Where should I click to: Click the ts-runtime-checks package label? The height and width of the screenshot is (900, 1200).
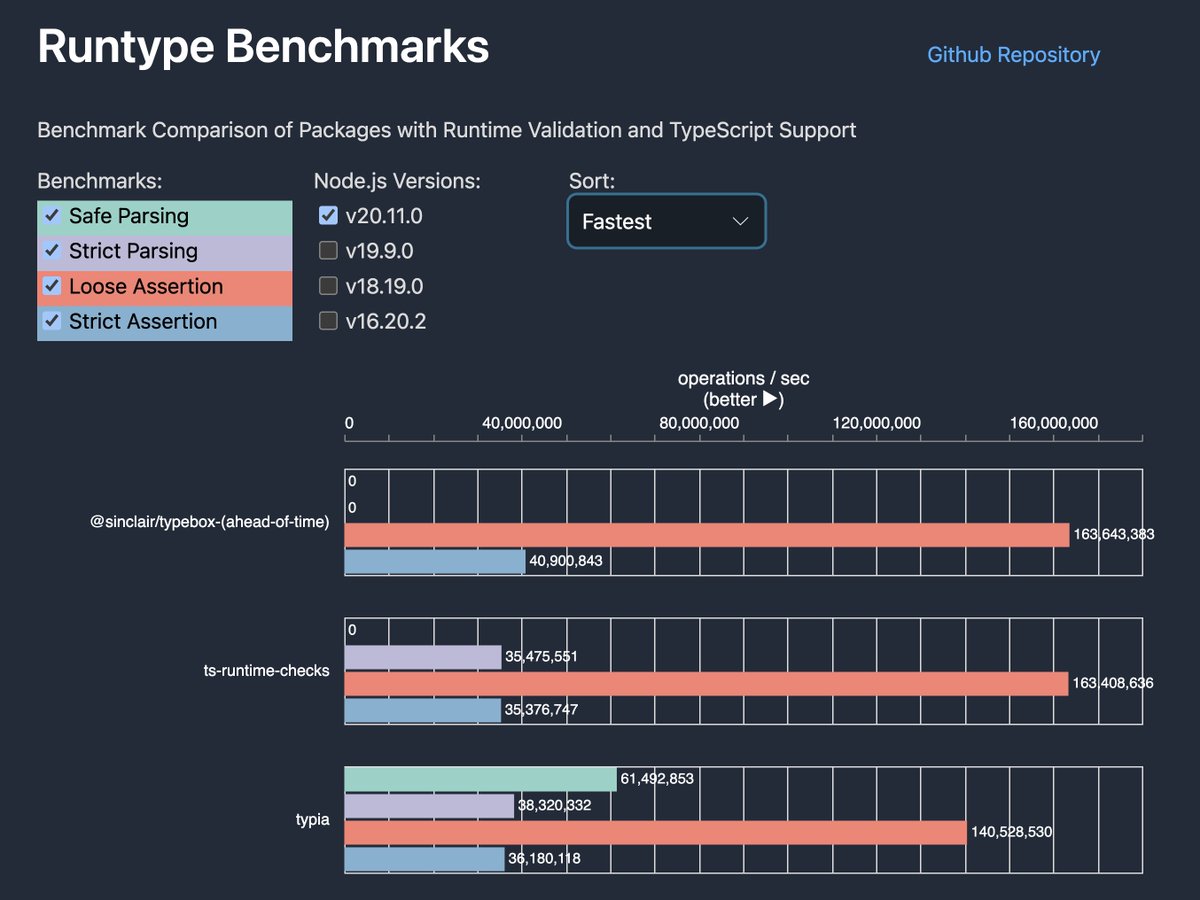[x=266, y=670]
